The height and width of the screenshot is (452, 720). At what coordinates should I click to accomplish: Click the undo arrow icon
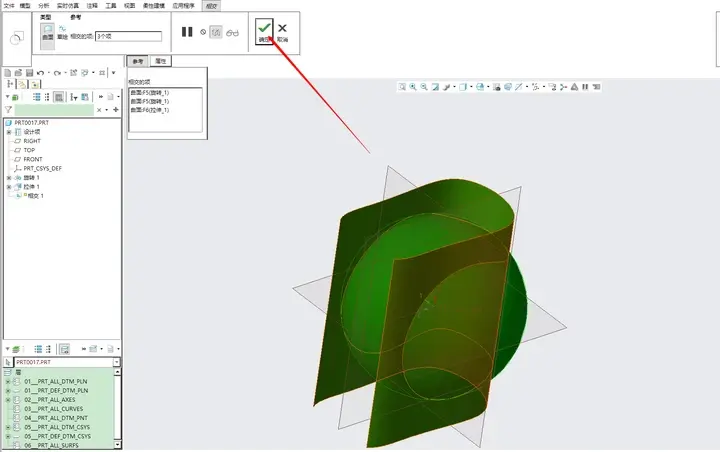(40, 73)
